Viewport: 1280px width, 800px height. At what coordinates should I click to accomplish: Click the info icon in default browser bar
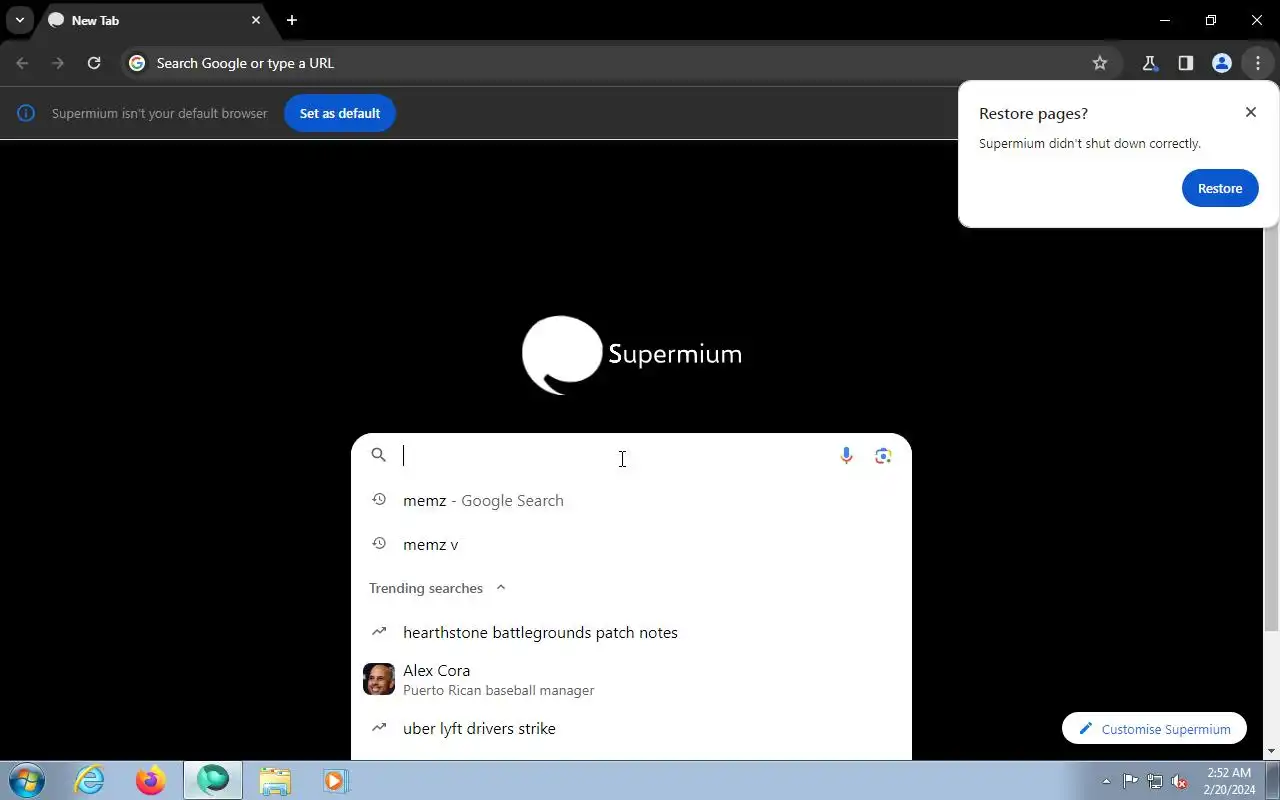pyautogui.click(x=26, y=113)
